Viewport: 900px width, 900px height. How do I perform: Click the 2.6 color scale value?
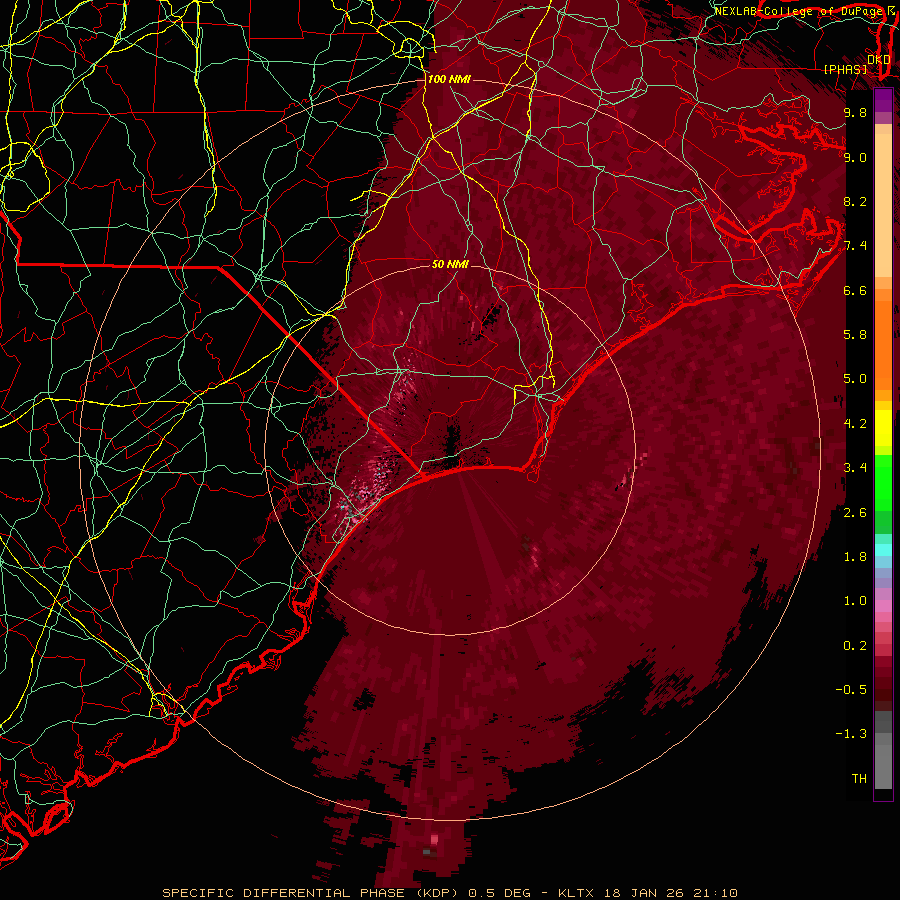pos(855,513)
